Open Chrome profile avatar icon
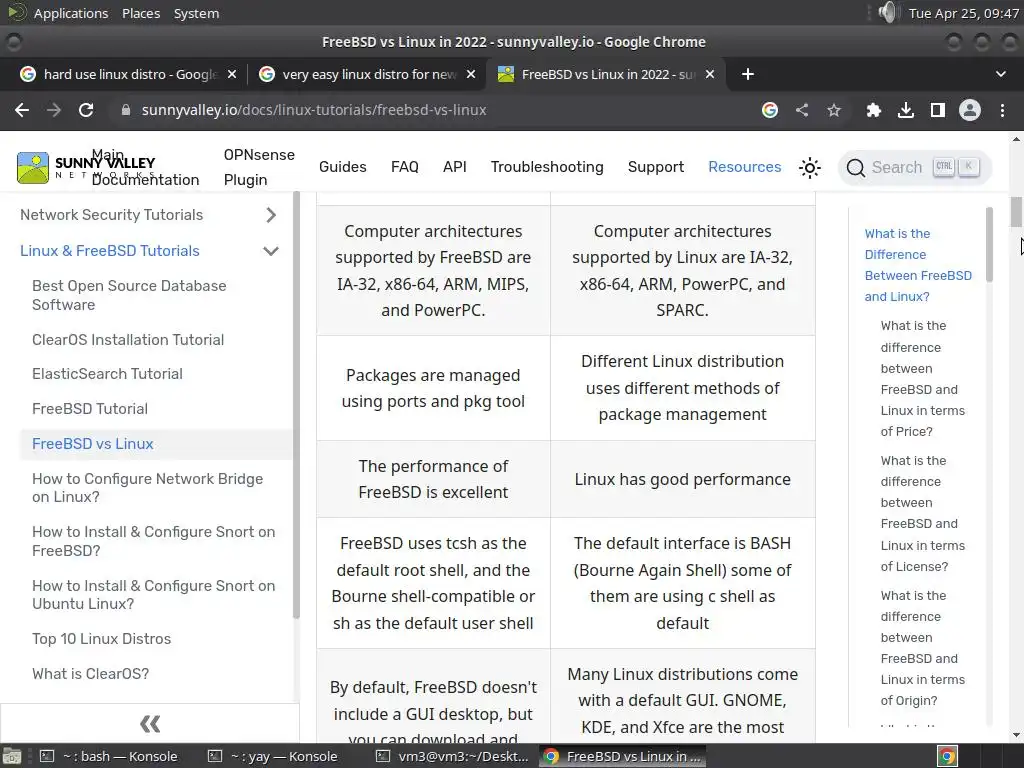 pyautogui.click(x=969, y=110)
